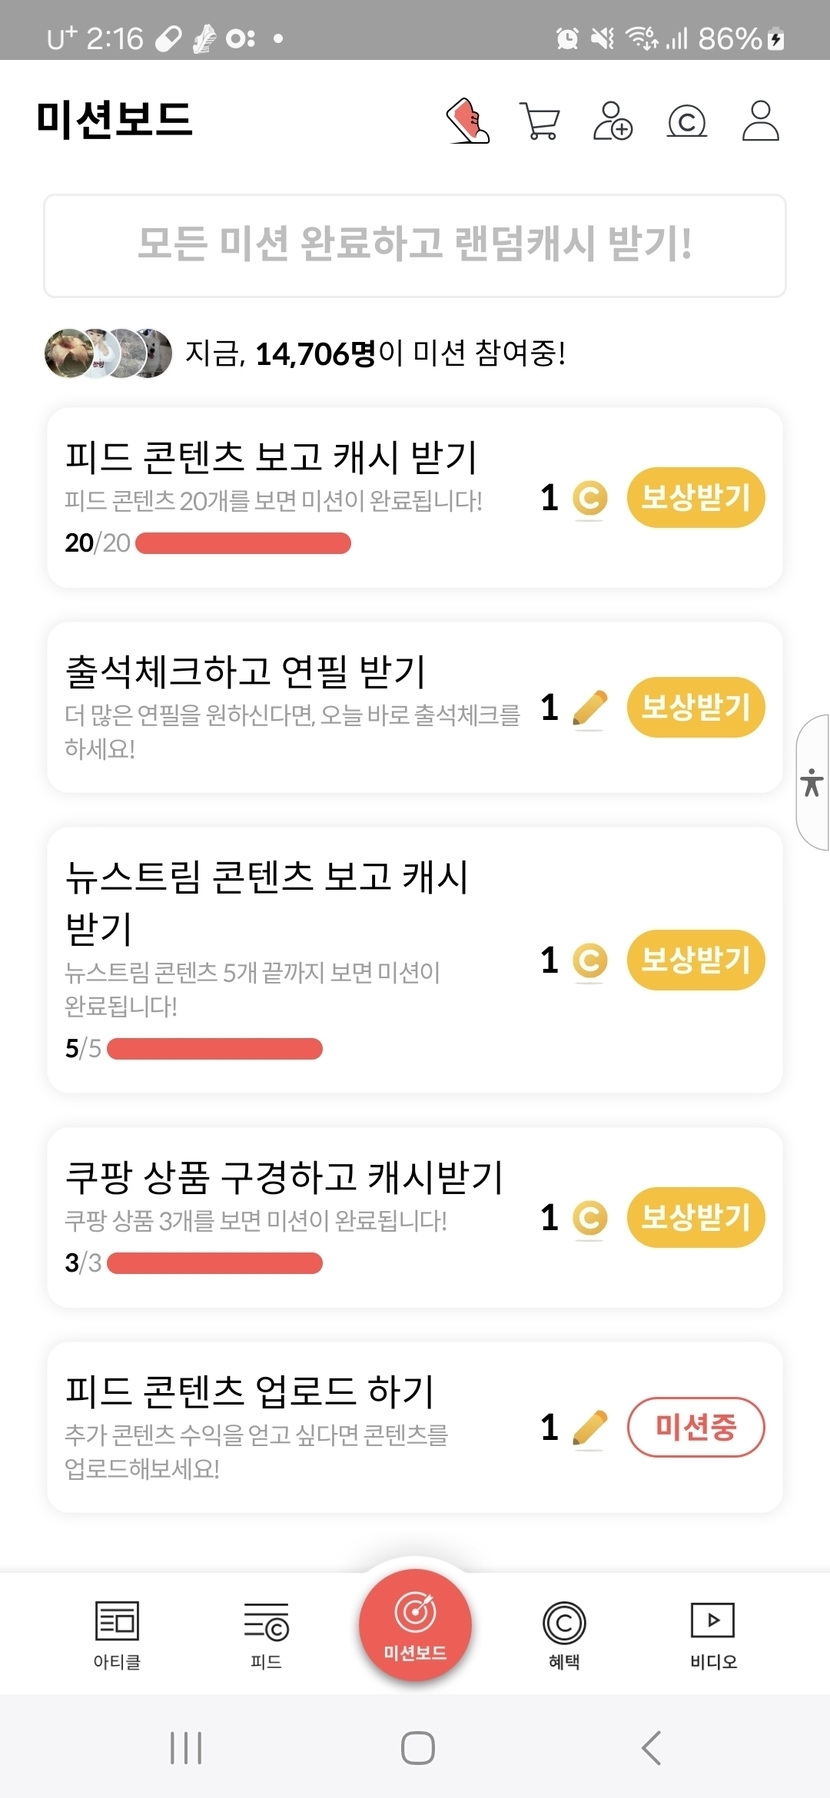Tap the 미션보드 center button
The width and height of the screenshot is (830, 1798).
[415, 1624]
